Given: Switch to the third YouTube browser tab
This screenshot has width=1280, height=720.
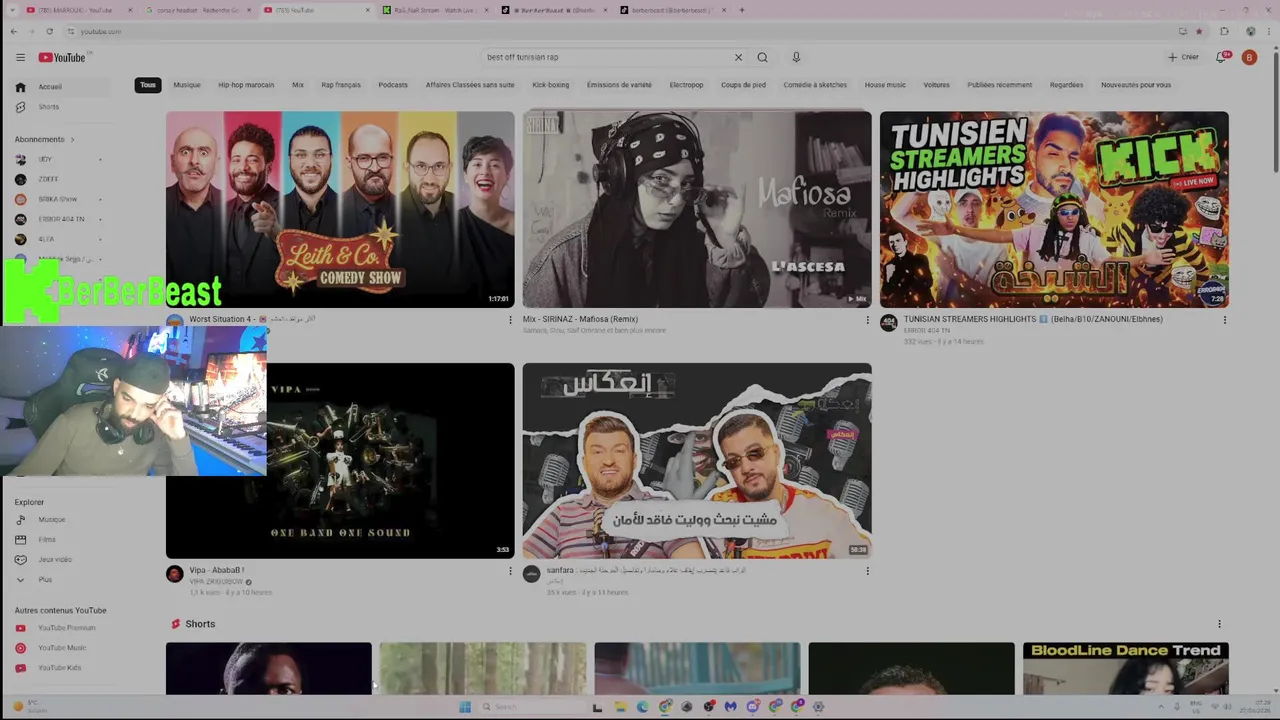Looking at the screenshot, I should (x=315, y=10).
